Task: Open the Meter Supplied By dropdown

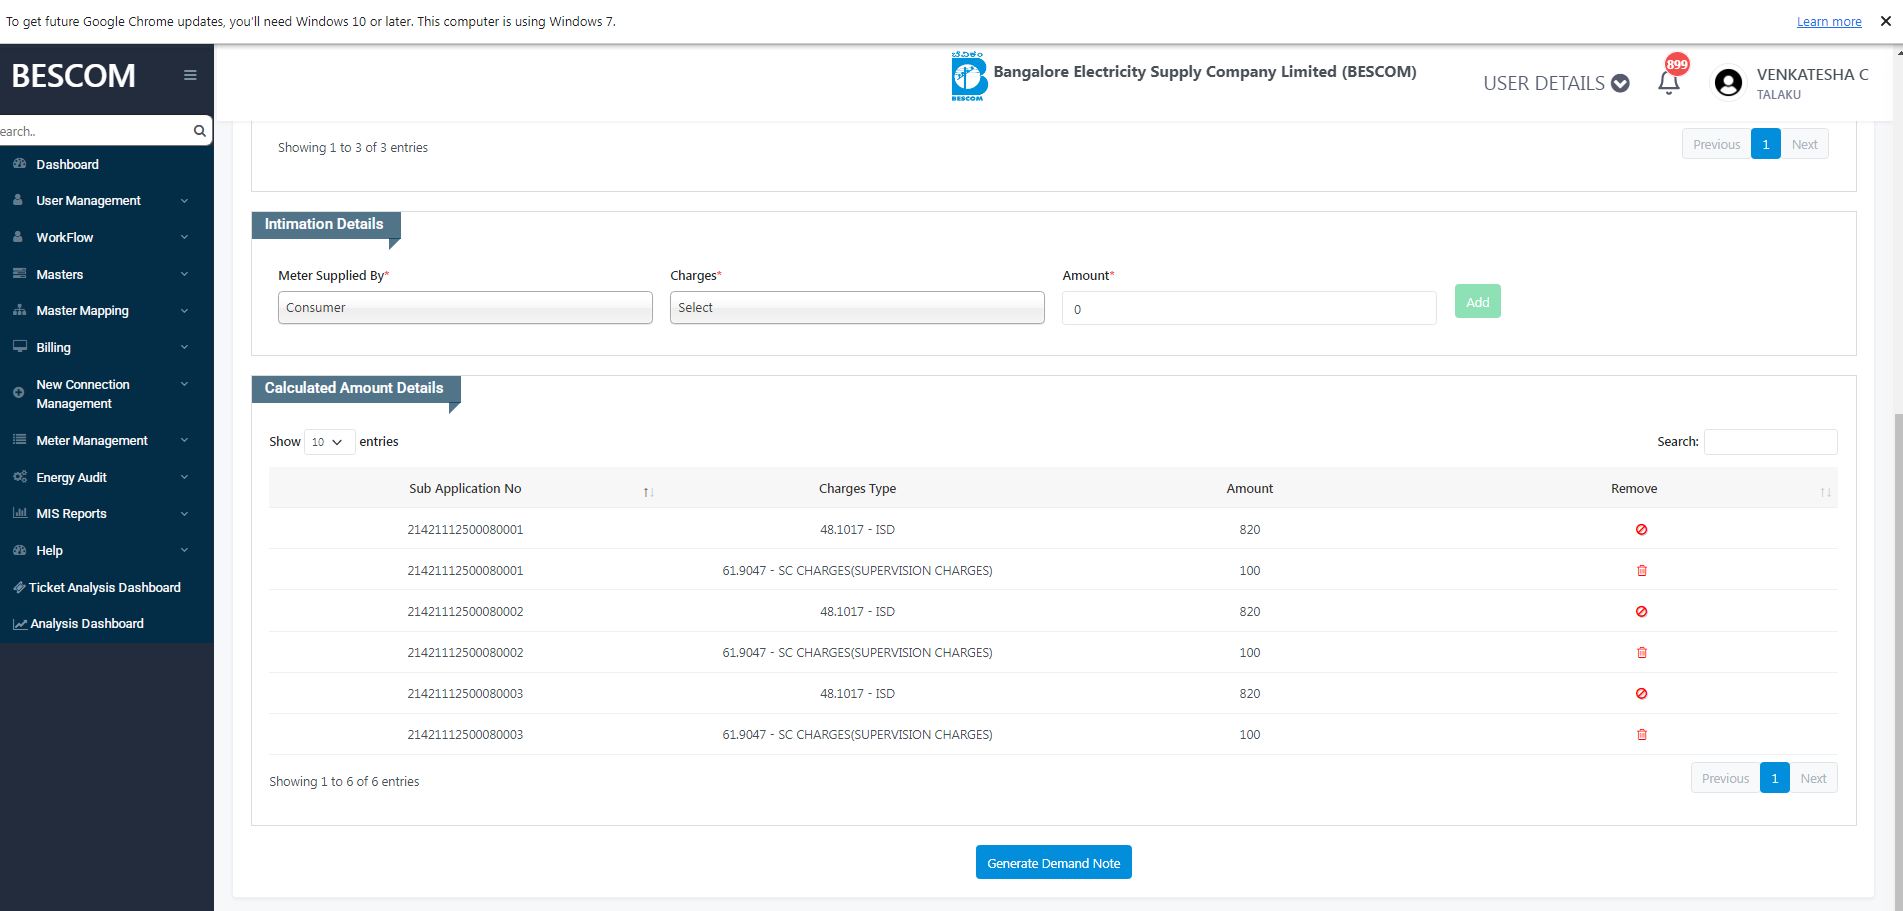Action: pos(465,308)
